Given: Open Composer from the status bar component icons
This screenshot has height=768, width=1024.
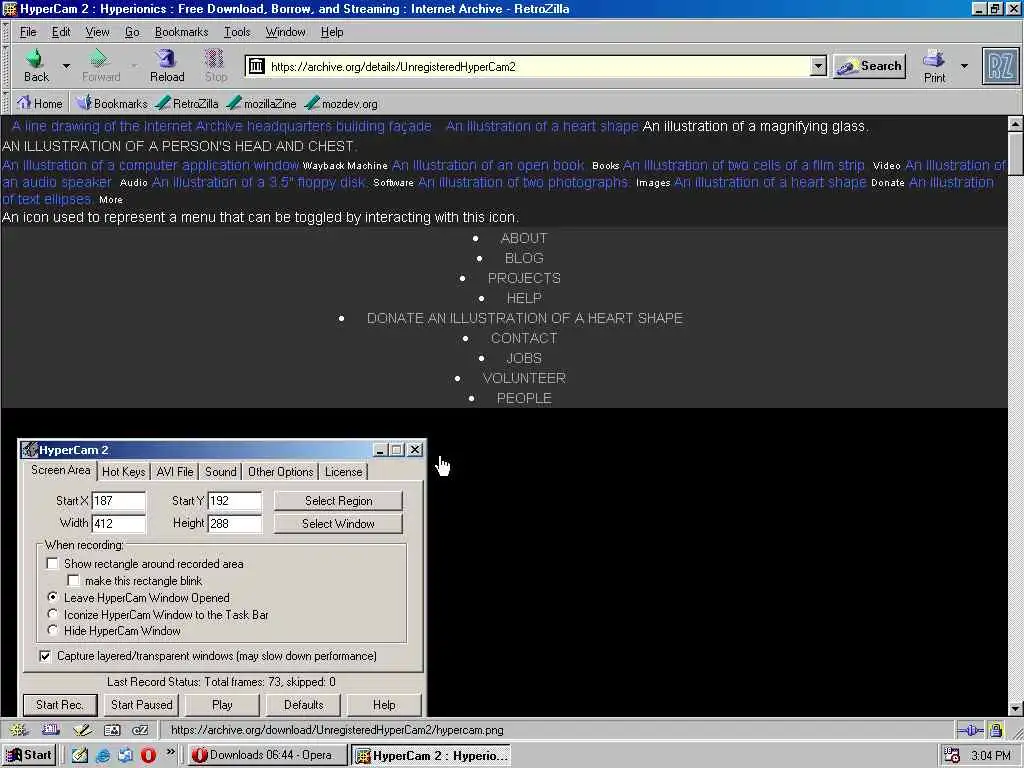Looking at the screenshot, I should click(82, 729).
